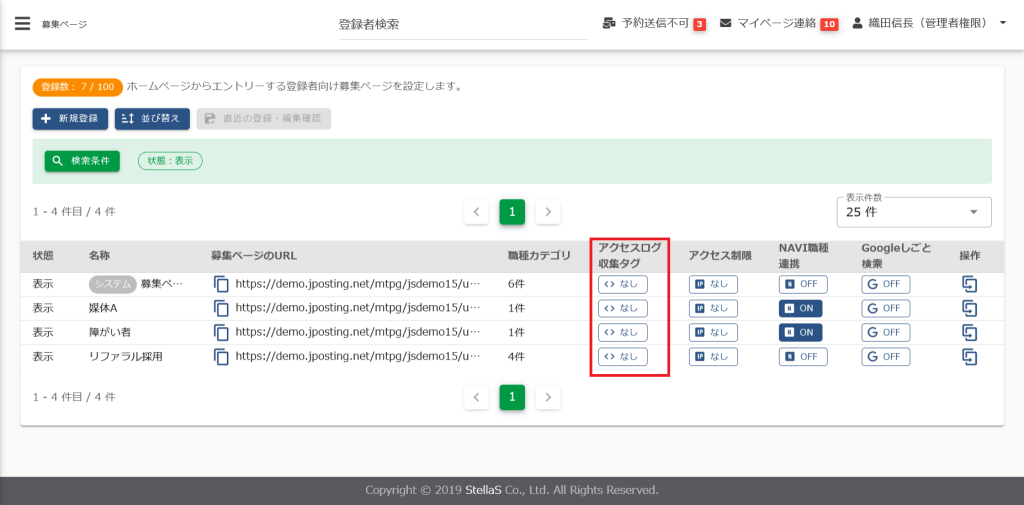Copy the 媒体A recruitment page URL
This screenshot has height=505, width=1024.
pyautogui.click(x=222, y=308)
